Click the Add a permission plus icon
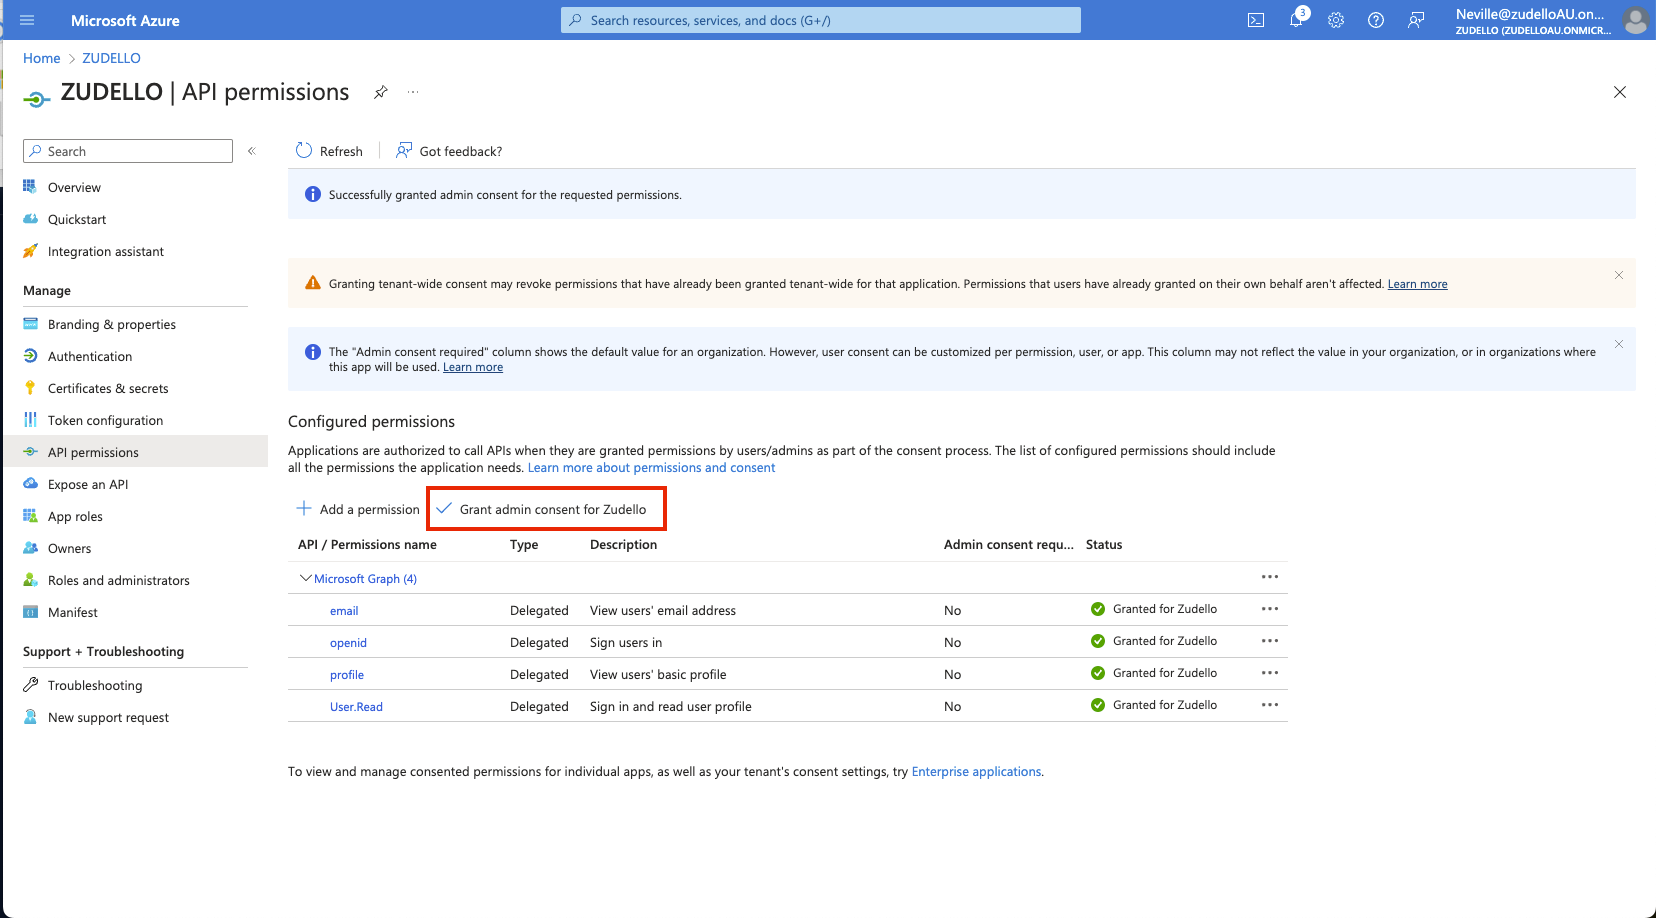 (304, 508)
